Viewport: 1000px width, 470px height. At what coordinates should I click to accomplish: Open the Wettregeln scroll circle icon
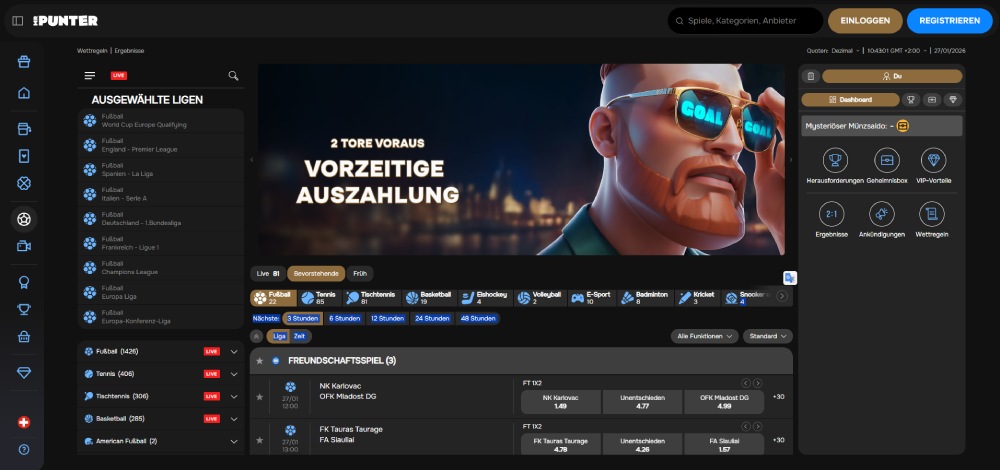pyautogui.click(x=932, y=214)
